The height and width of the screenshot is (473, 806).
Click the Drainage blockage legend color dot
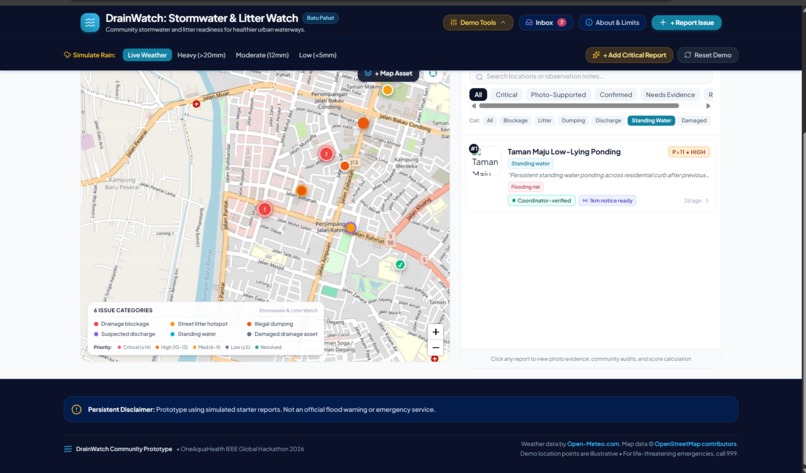(x=96, y=324)
